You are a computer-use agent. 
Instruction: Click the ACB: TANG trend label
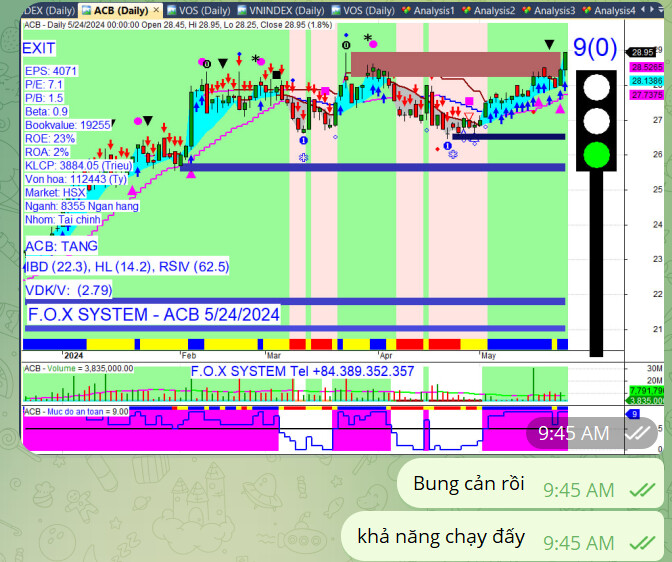[x=61, y=246]
